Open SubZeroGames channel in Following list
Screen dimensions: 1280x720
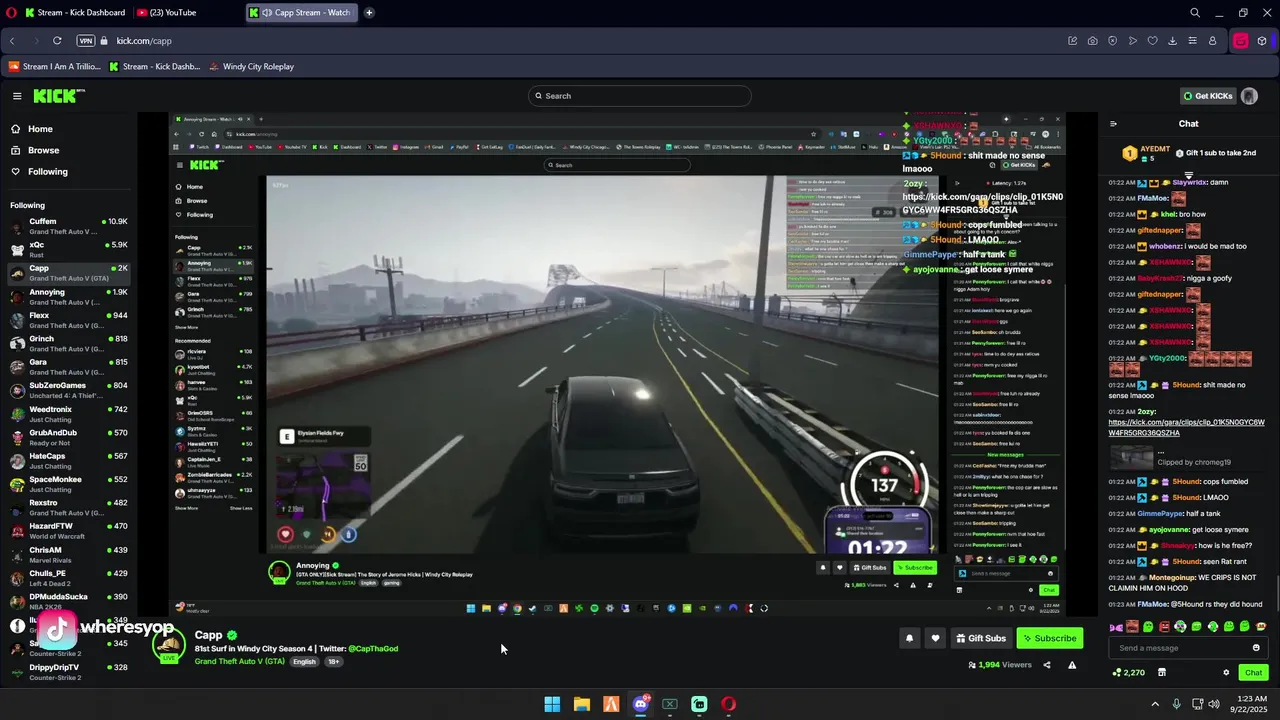coord(68,390)
